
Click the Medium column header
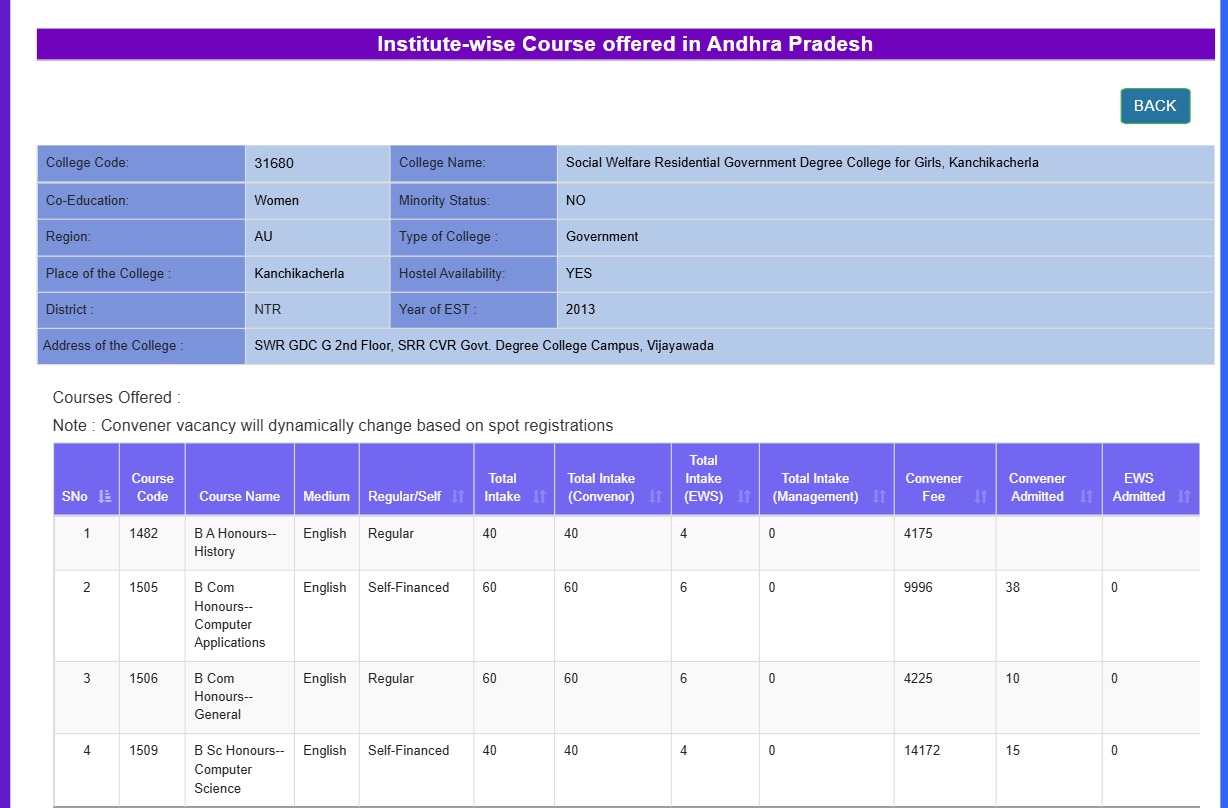[326, 496]
